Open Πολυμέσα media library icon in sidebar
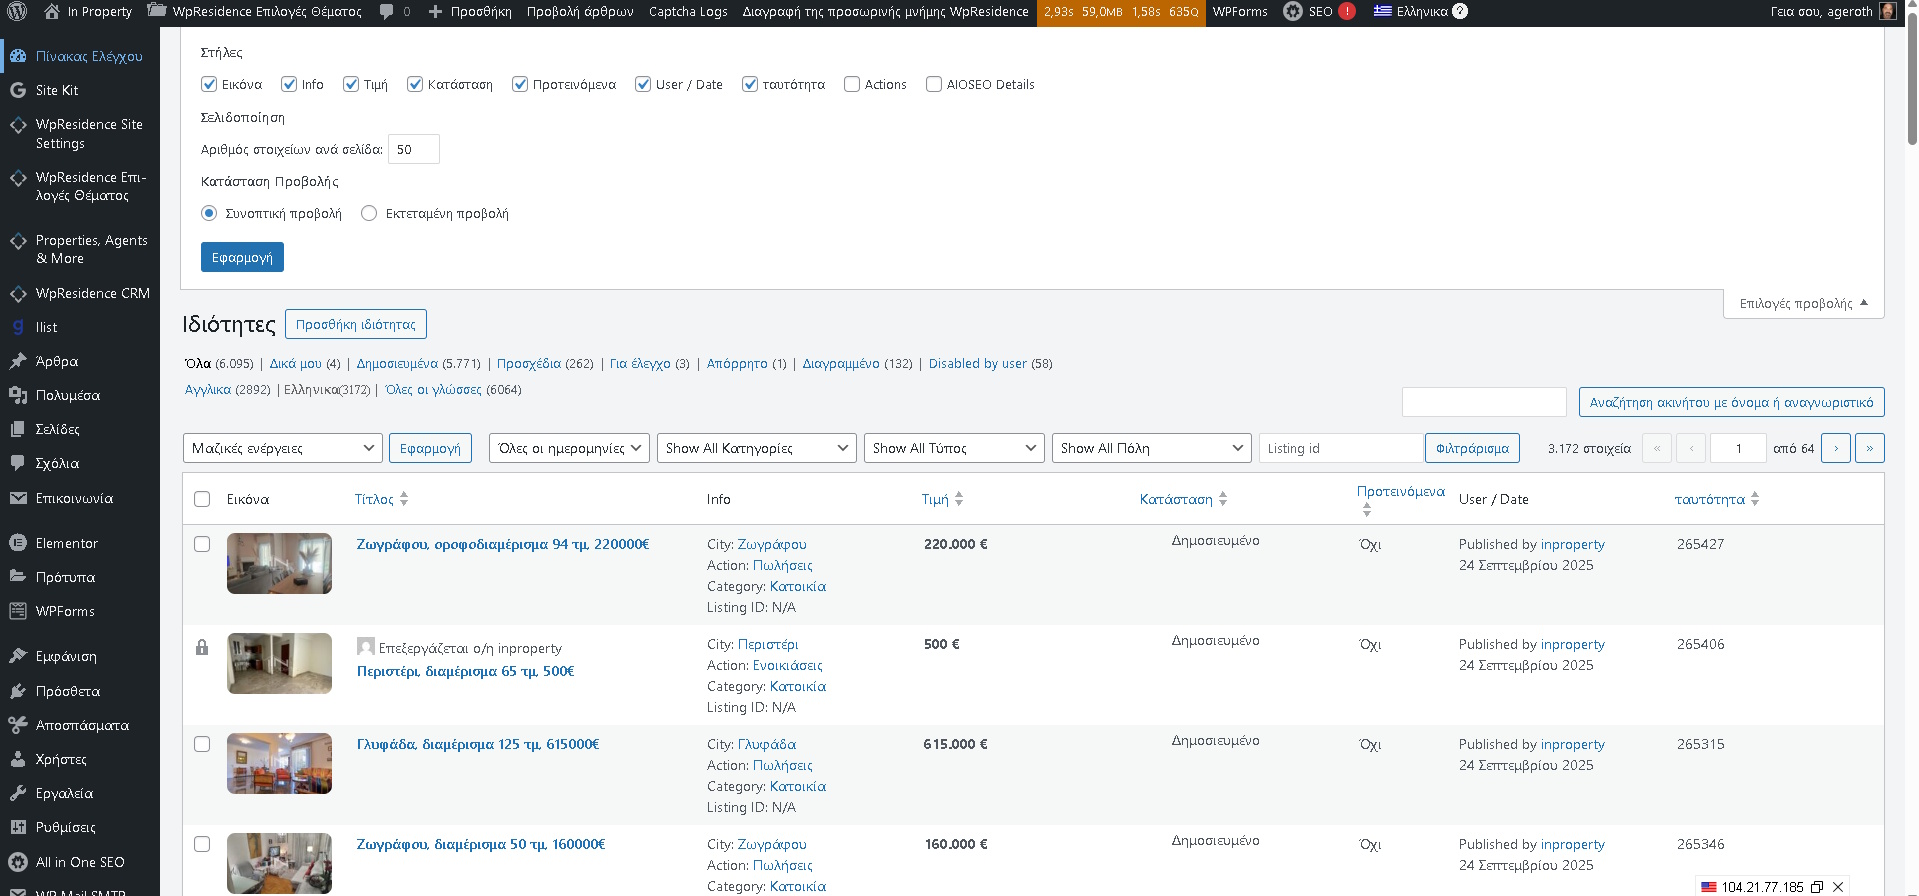This screenshot has width=1919, height=896. coord(18,395)
